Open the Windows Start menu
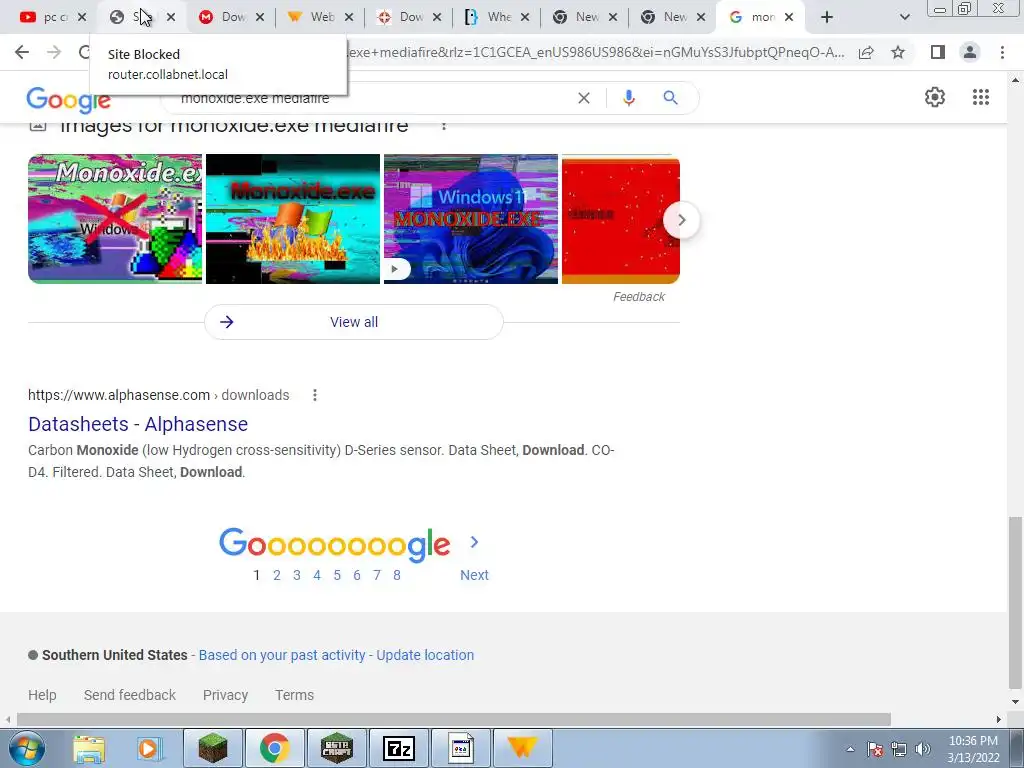This screenshot has width=1024, height=768. [27, 748]
